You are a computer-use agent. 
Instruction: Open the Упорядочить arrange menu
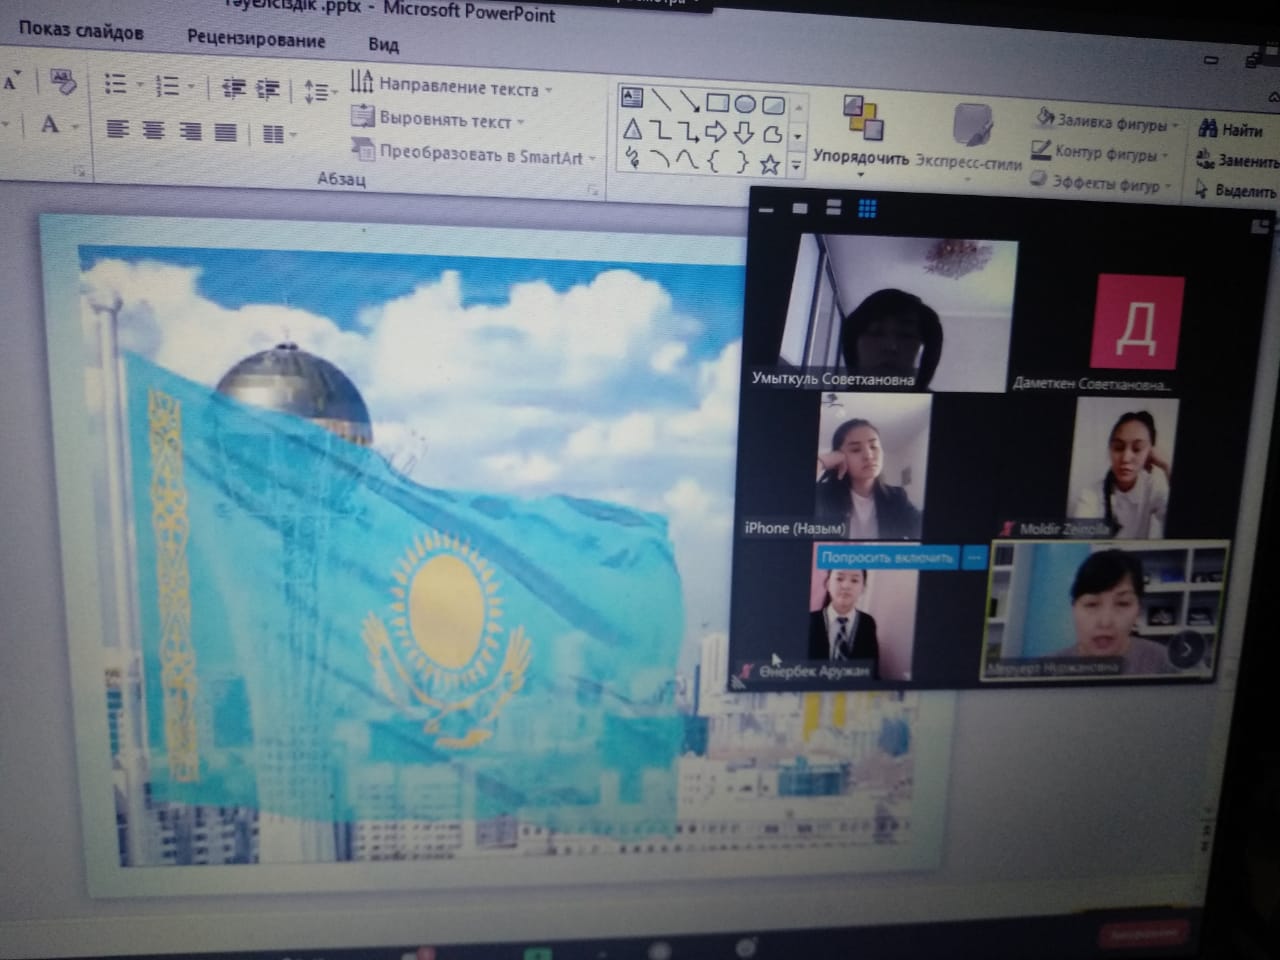pos(861,136)
